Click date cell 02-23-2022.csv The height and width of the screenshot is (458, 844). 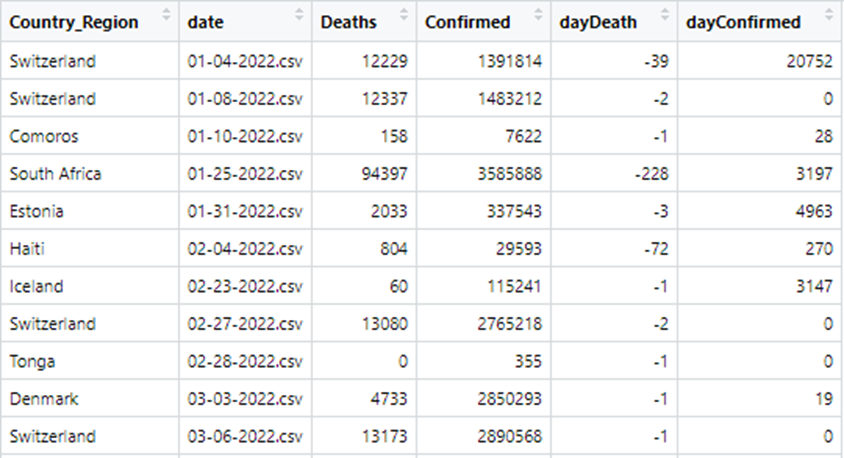point(245,286)
